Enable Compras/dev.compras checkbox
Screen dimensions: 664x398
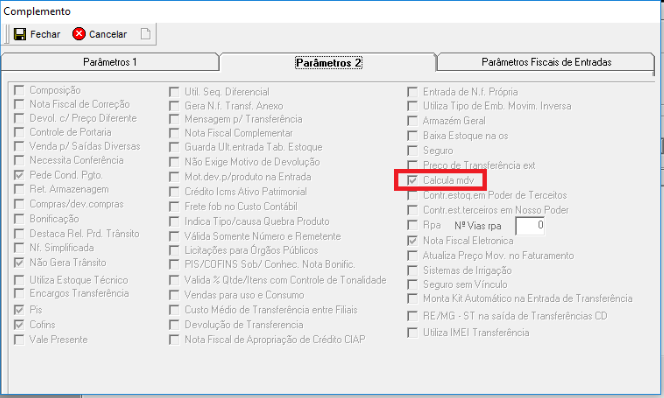point(19,204)
